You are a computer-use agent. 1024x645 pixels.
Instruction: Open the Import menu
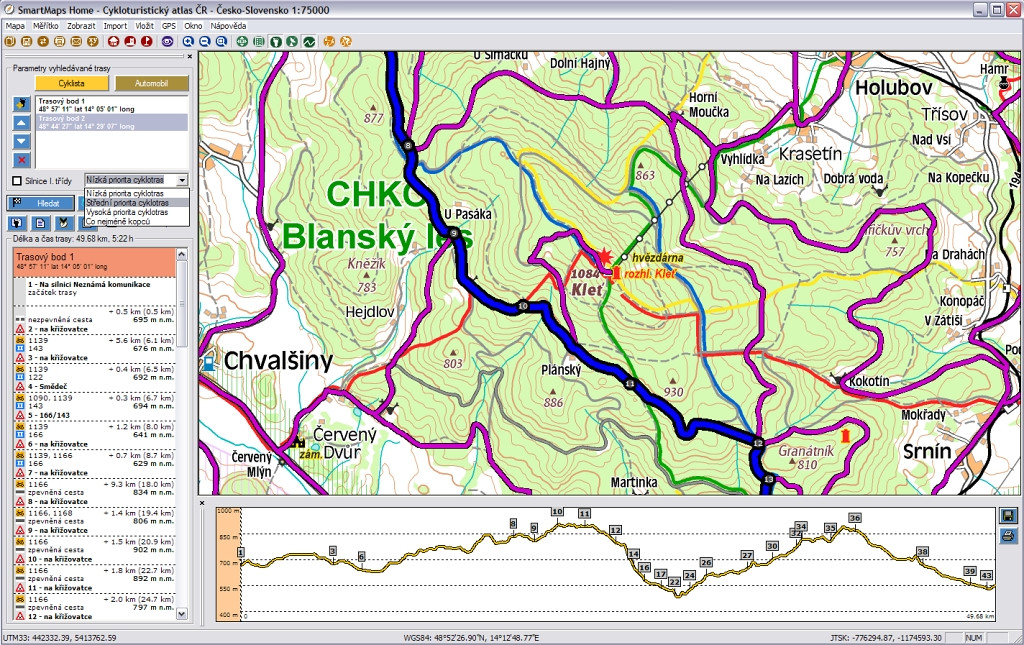[115, 26]
